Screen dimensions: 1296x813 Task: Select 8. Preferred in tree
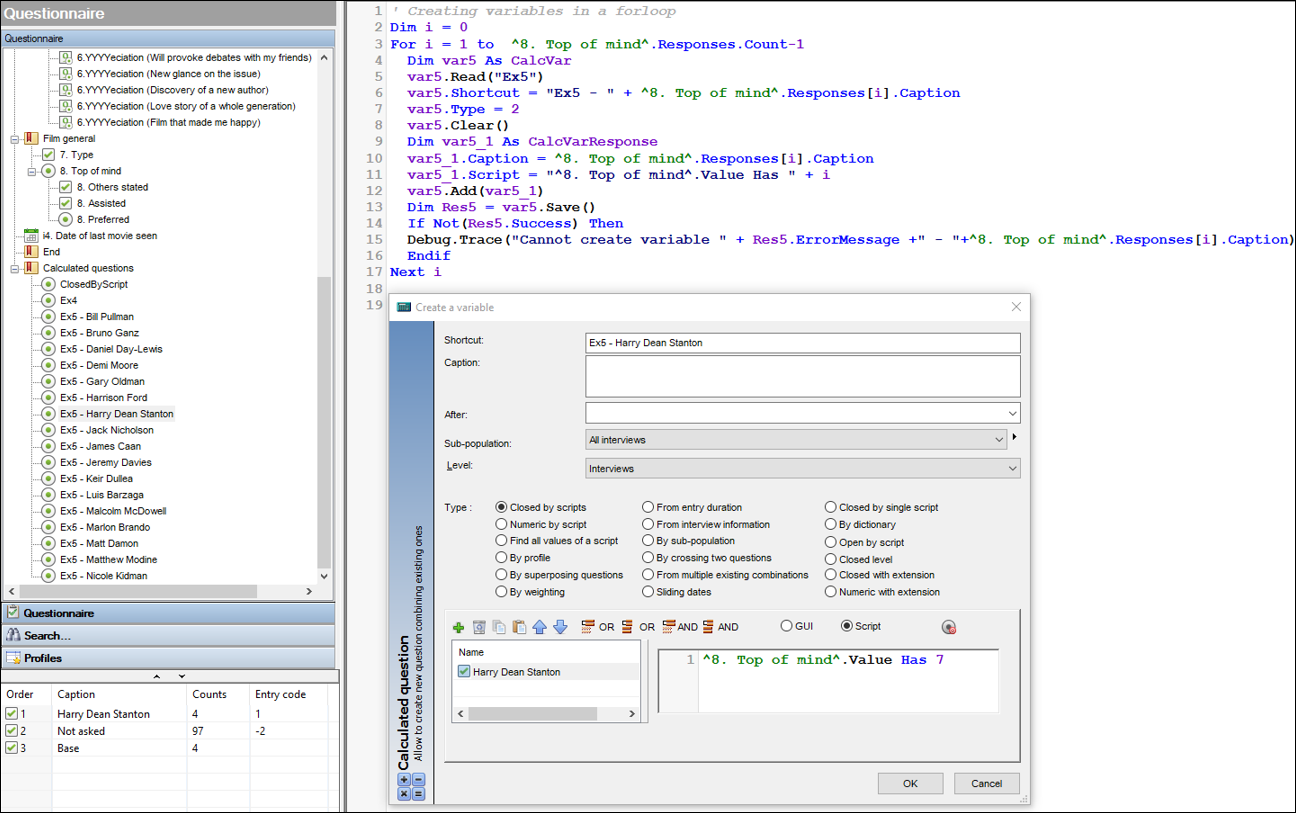click(103, 219)
